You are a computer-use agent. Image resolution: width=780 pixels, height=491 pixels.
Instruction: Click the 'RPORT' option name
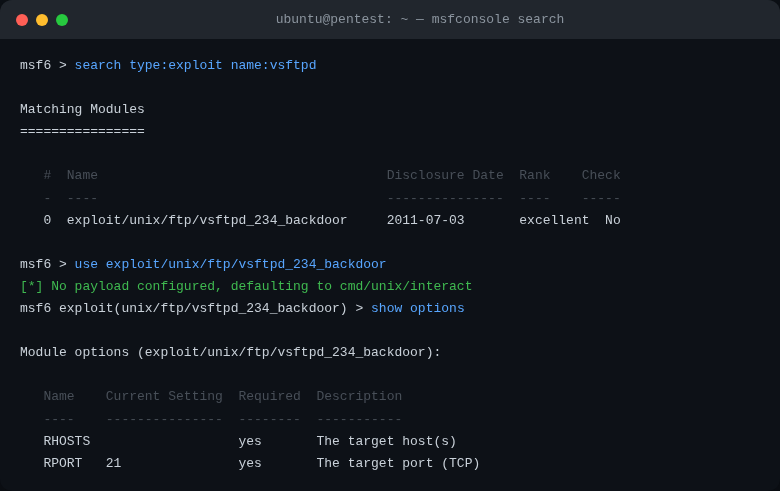[63, 463]
